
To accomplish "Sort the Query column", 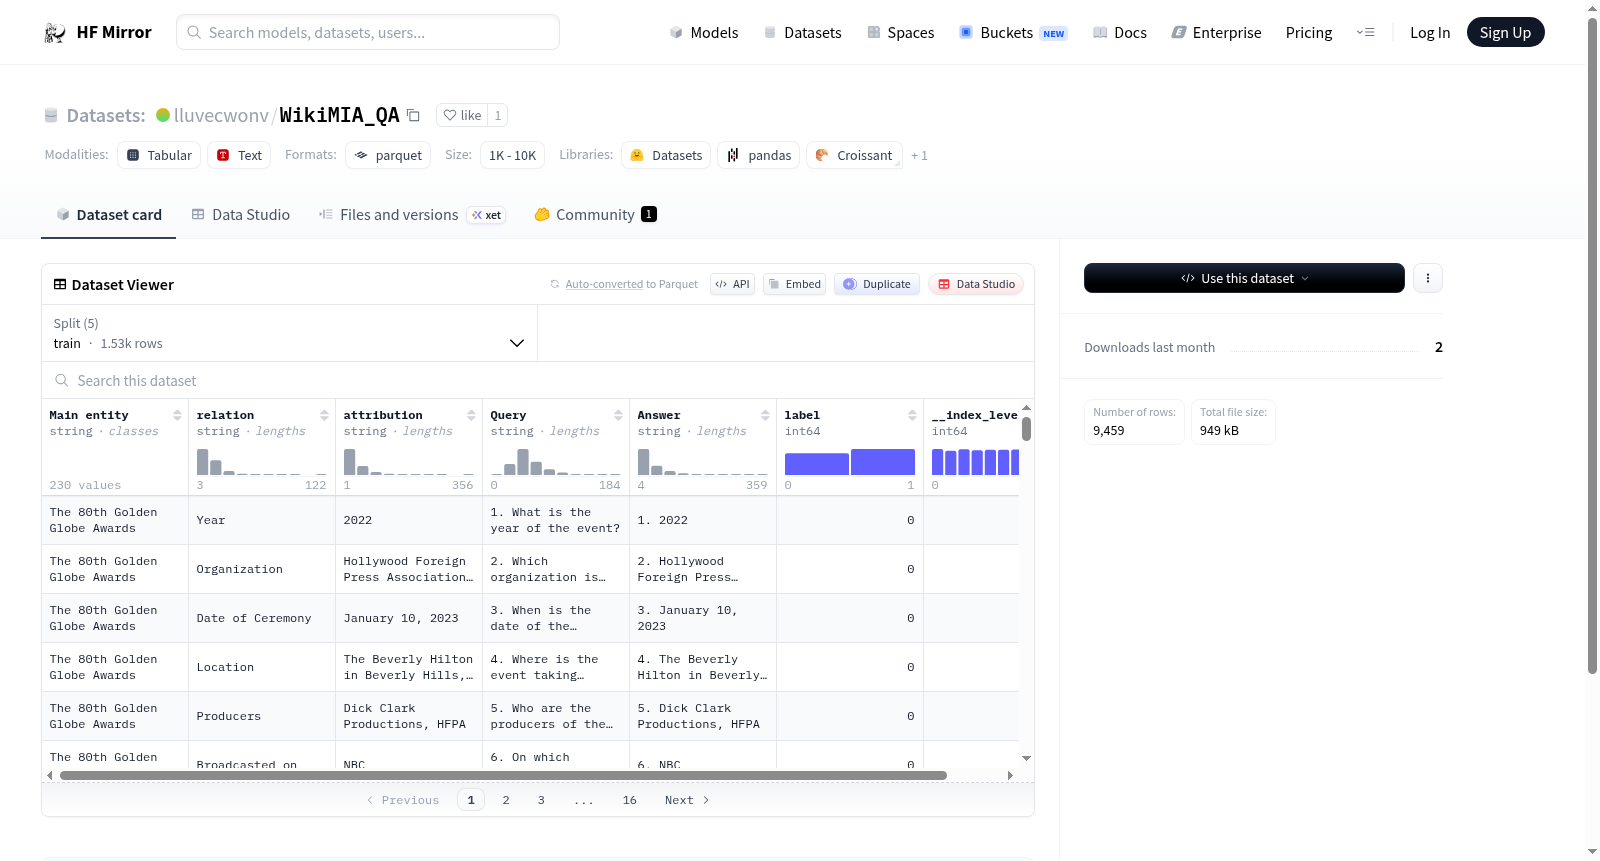I will coord(618,415).
